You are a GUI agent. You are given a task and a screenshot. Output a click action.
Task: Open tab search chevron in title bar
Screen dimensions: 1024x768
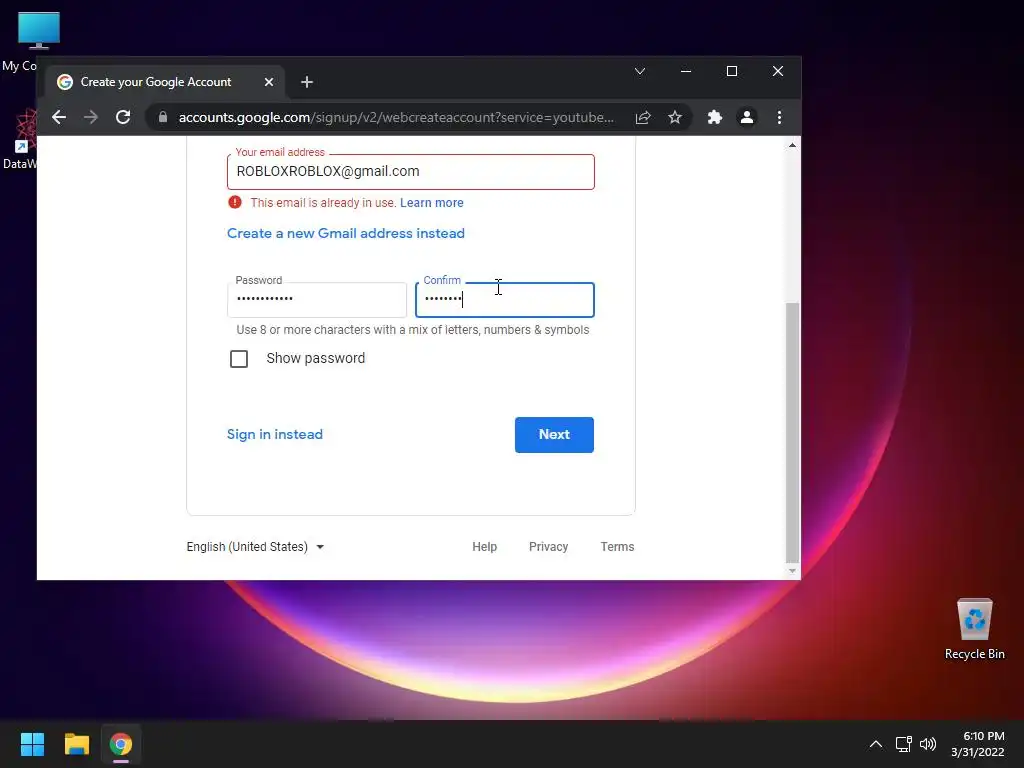pyautogui.click(x=640, y=71)
